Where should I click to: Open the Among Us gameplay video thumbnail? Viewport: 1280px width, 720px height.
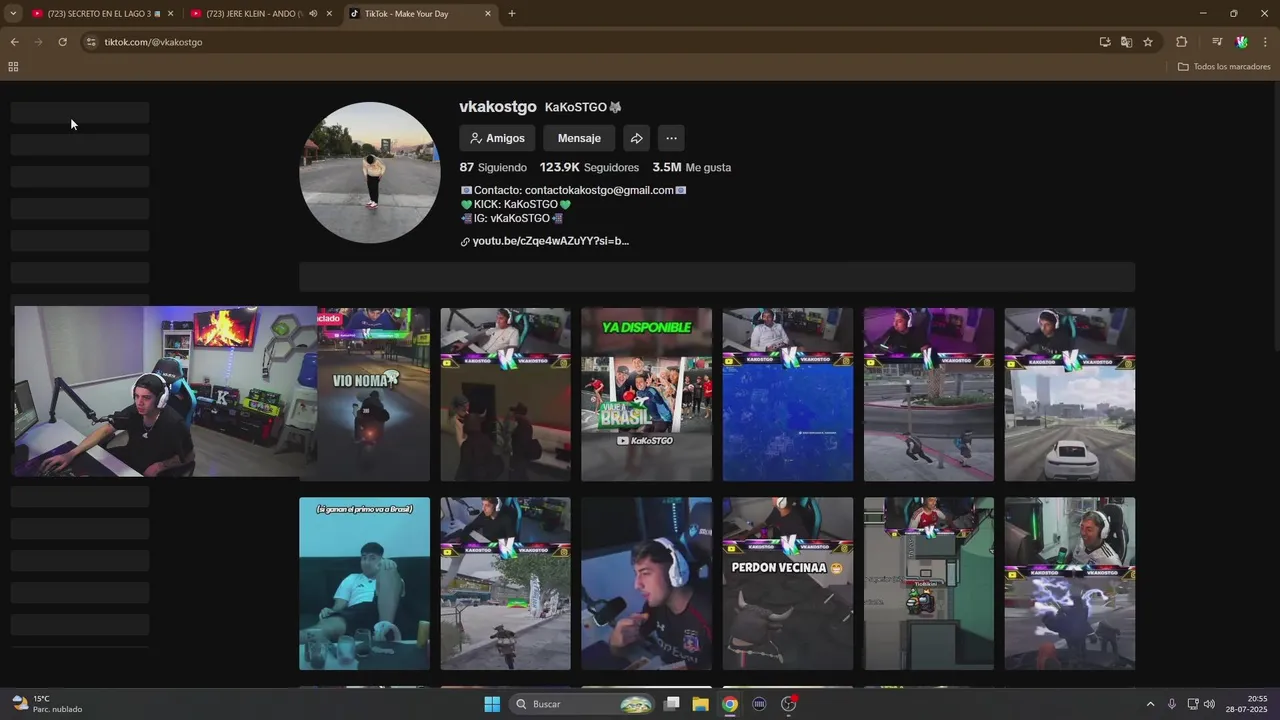pyautogui.click(x=929, y=583)
